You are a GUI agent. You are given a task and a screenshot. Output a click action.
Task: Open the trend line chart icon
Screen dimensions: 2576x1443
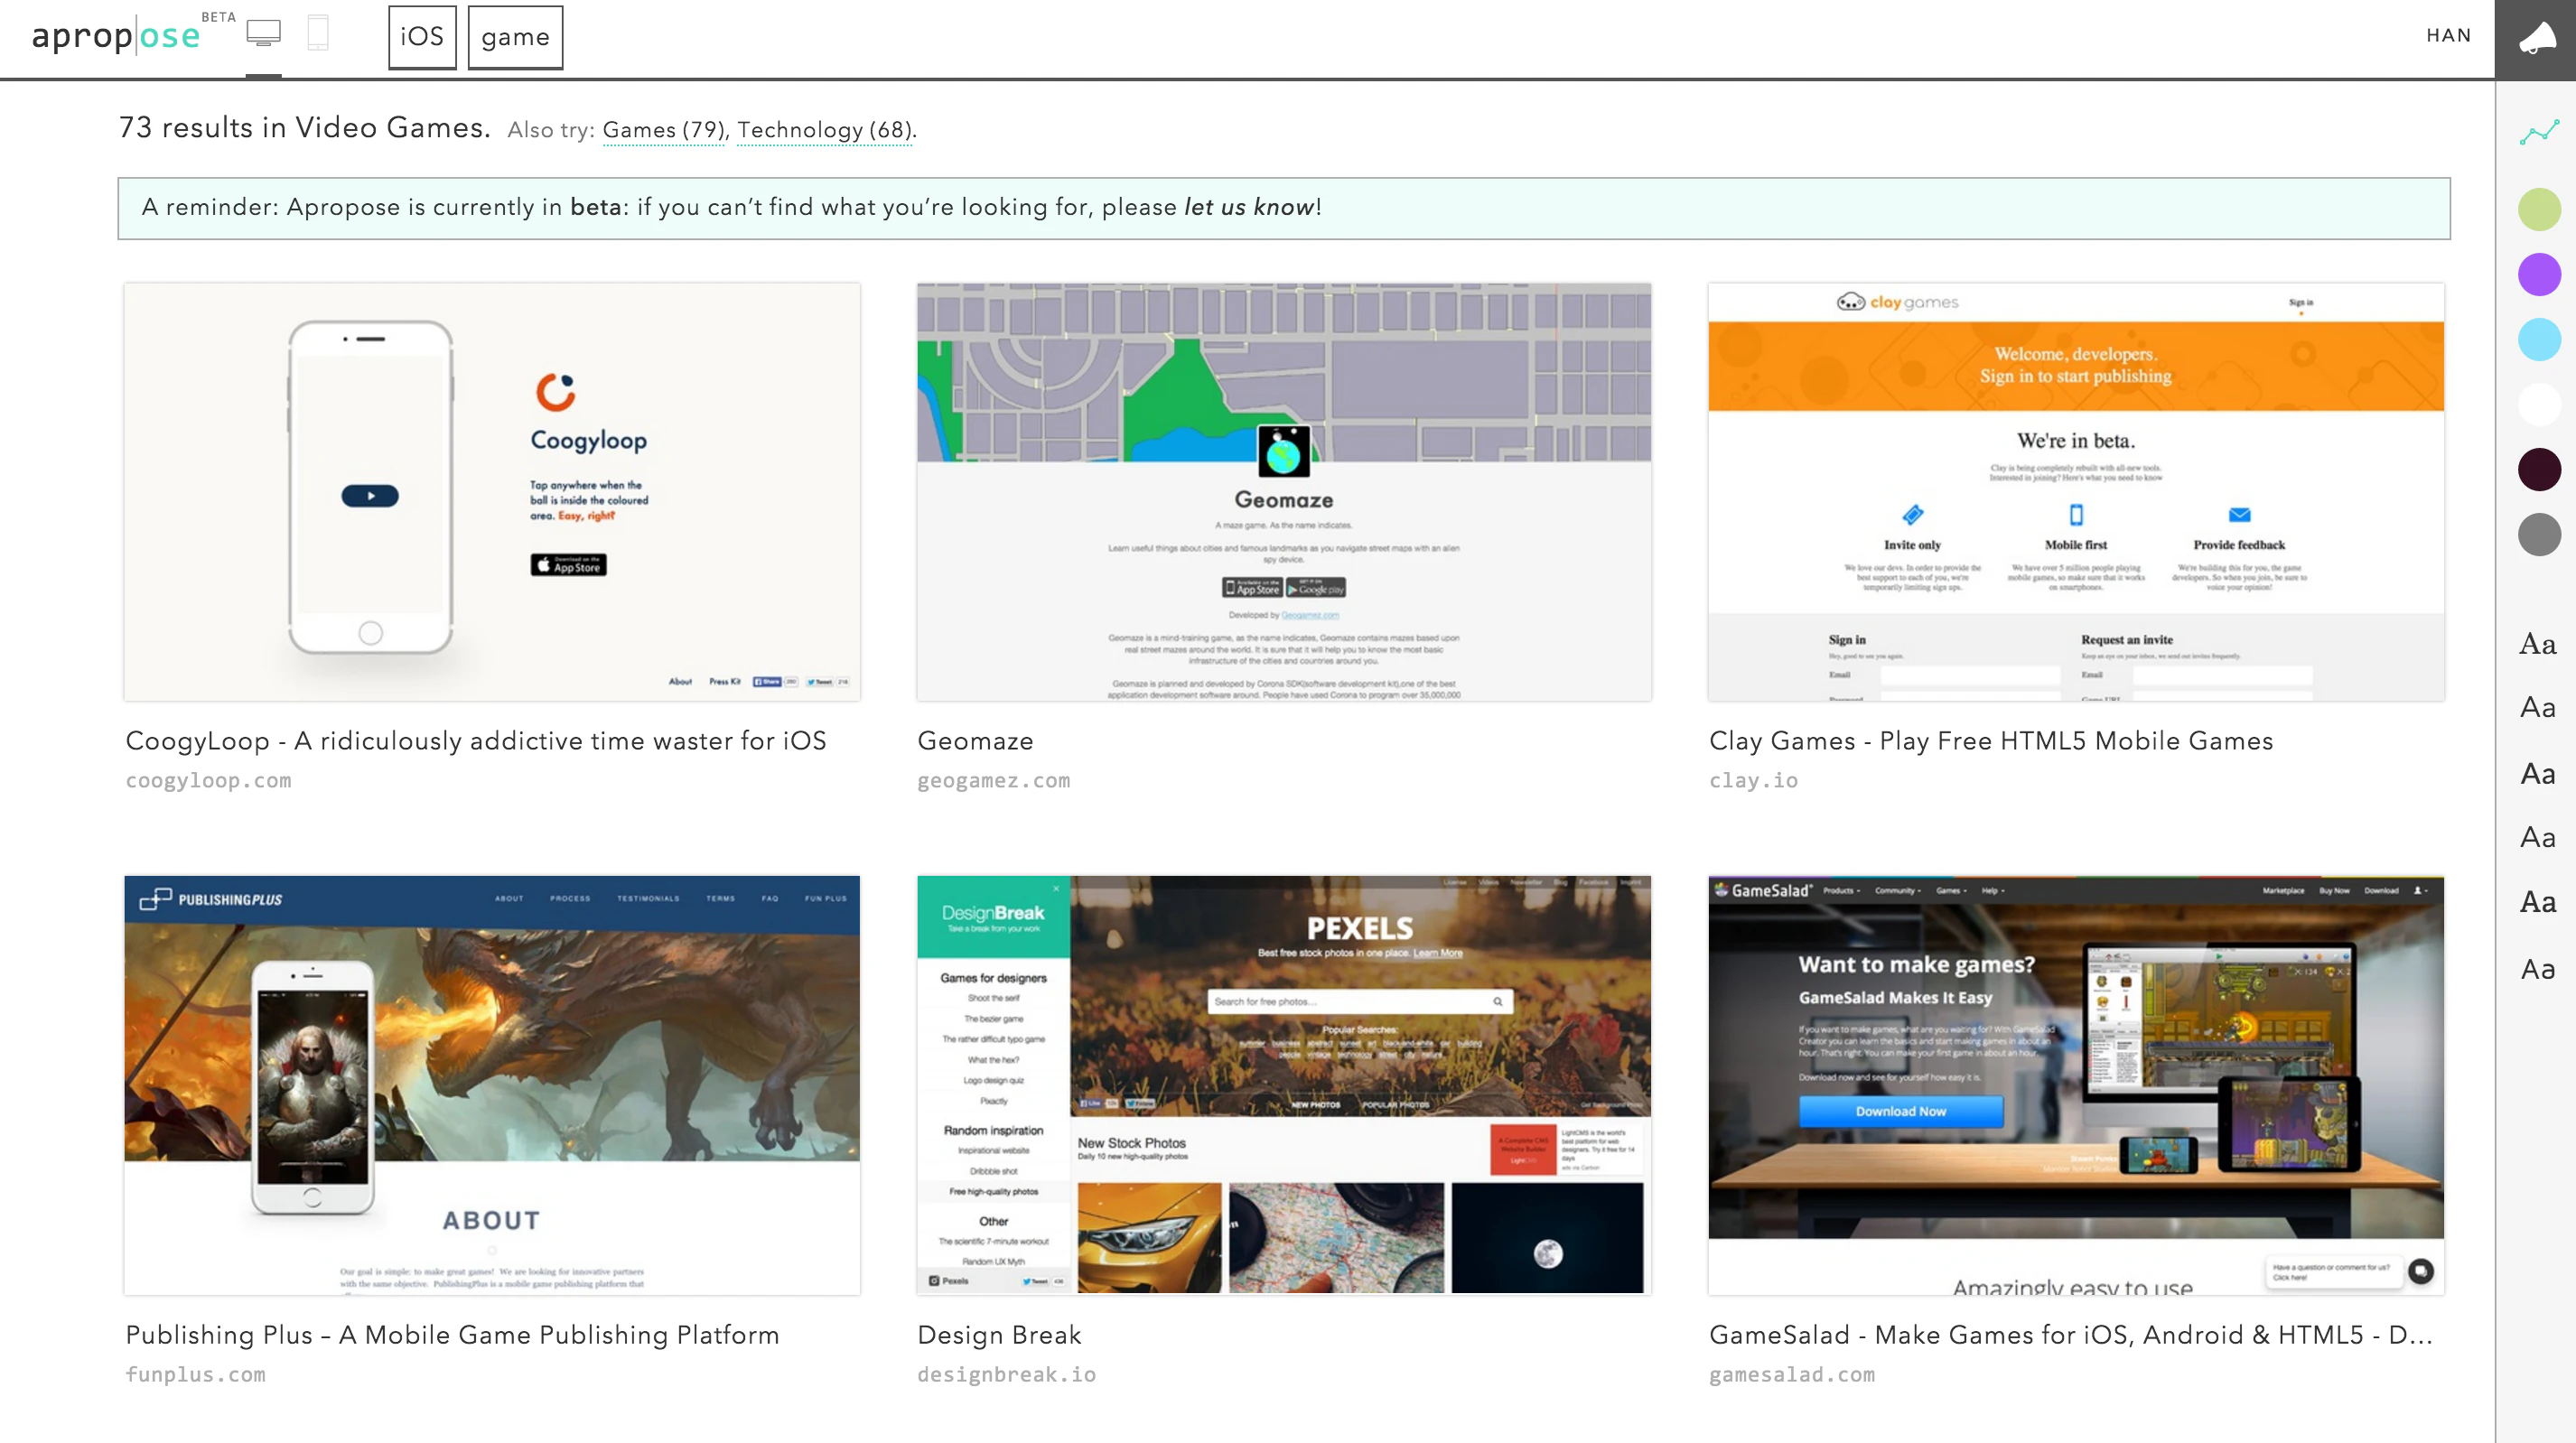coord(2538,132)
